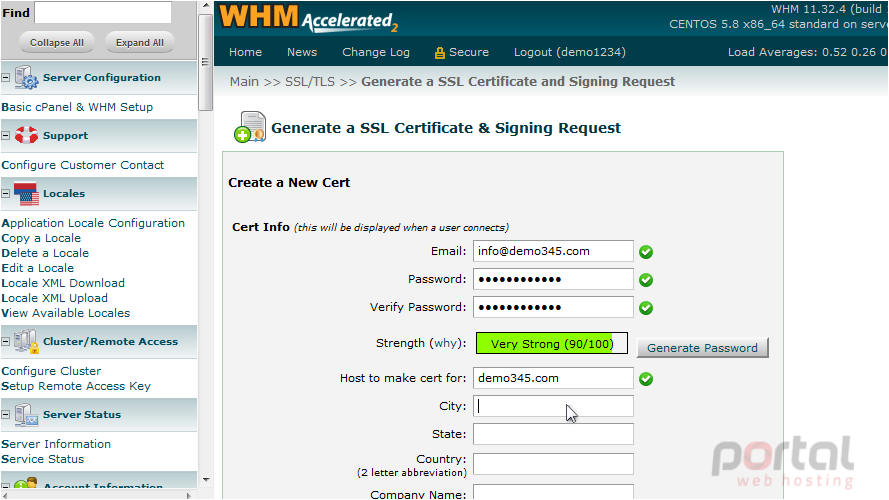
Task: Collapse the Server Status section
Action: click(x=6, y=415)
